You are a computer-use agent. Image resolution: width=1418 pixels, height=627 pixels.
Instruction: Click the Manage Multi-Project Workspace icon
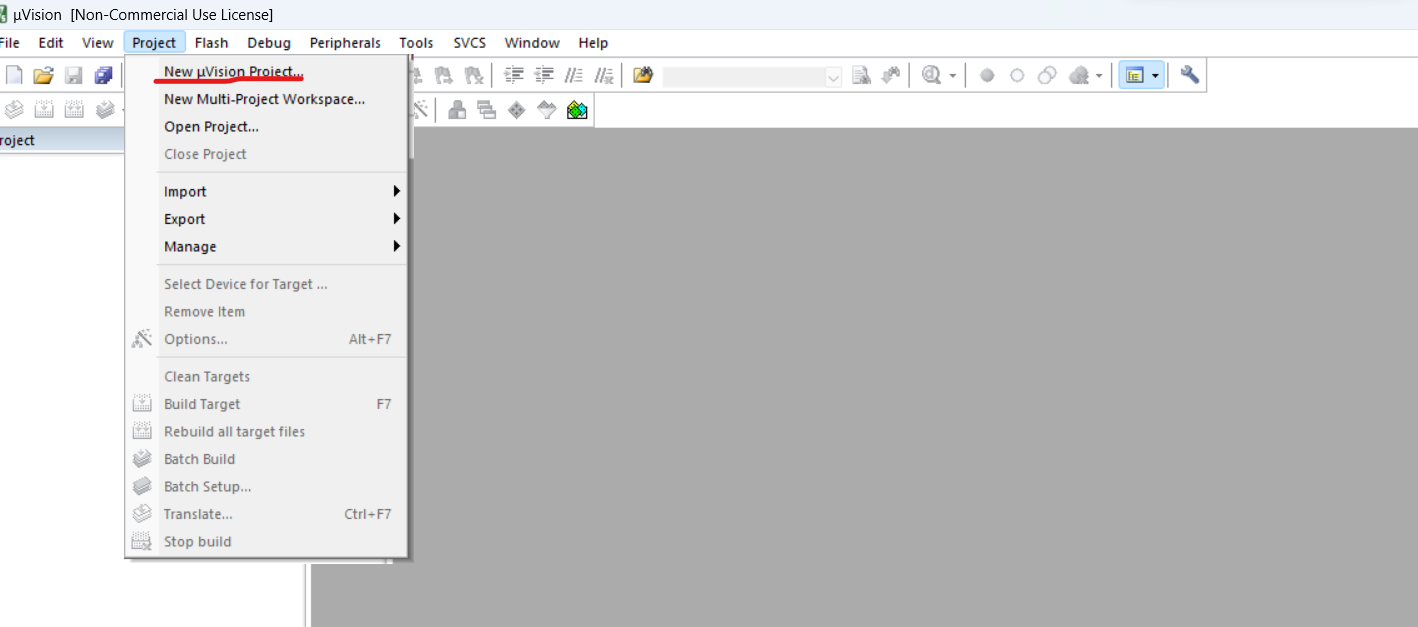point(487,110)
